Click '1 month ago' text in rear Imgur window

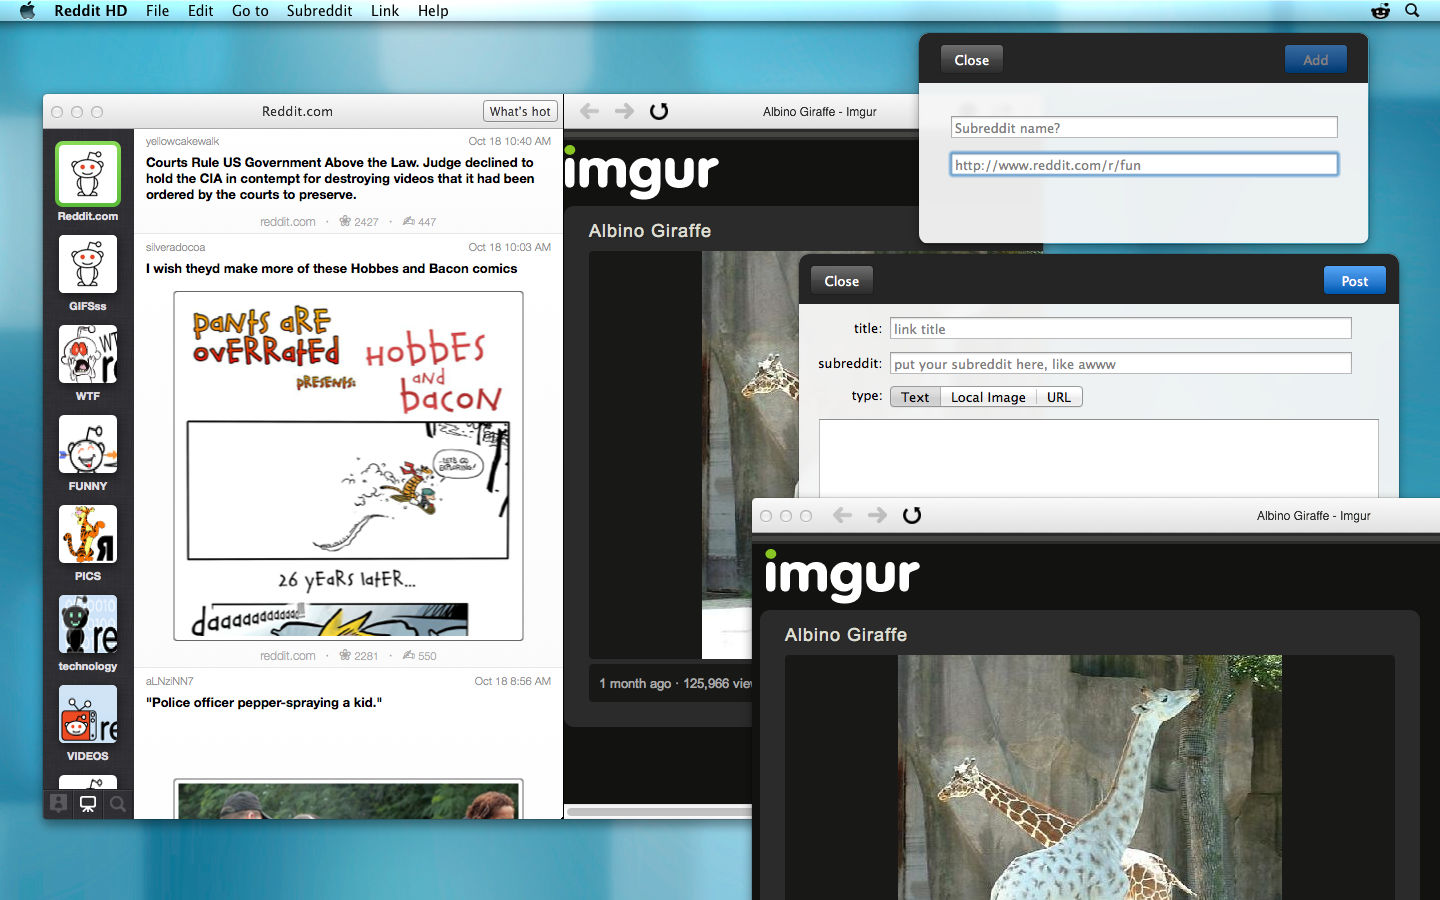click(x=635, y=683)
